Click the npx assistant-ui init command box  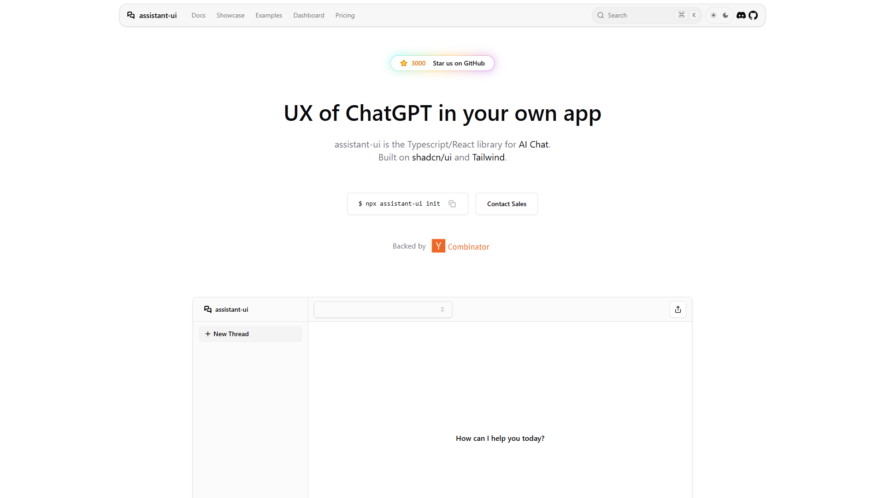tap(408, 204)
